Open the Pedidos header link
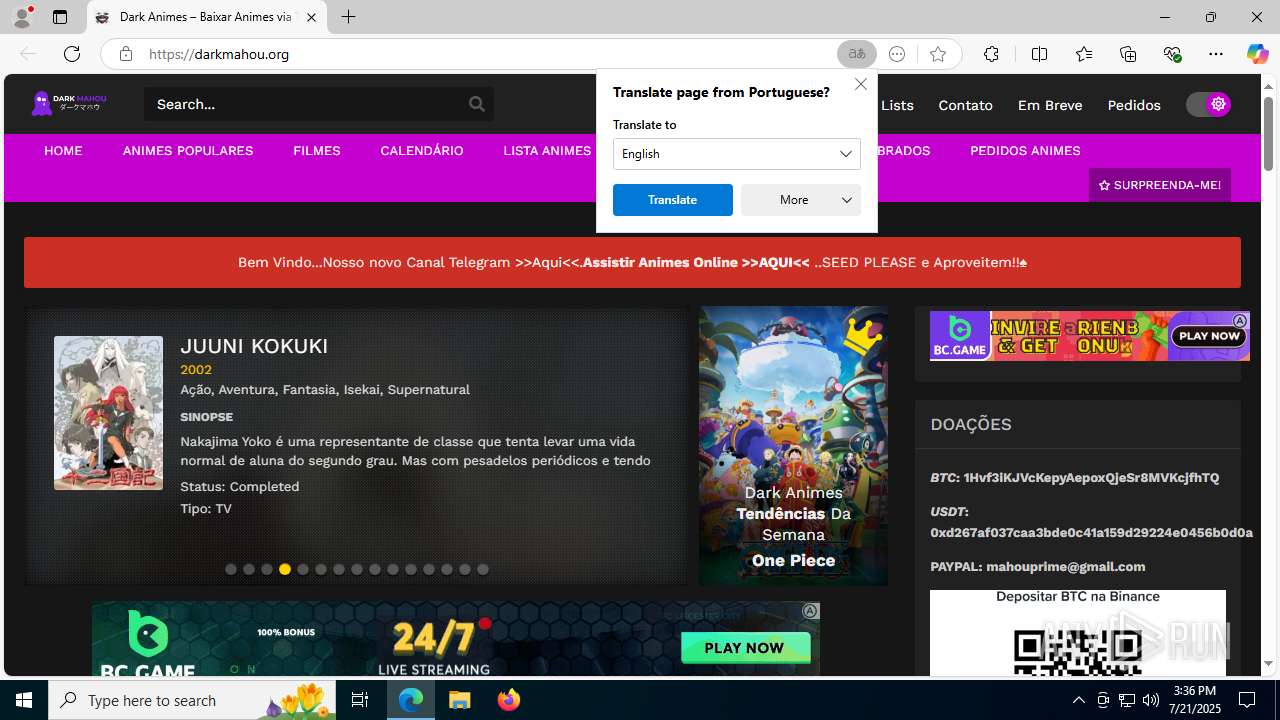The width and height of the screenshot is (1280, 720). click(x=1134, y=105)
